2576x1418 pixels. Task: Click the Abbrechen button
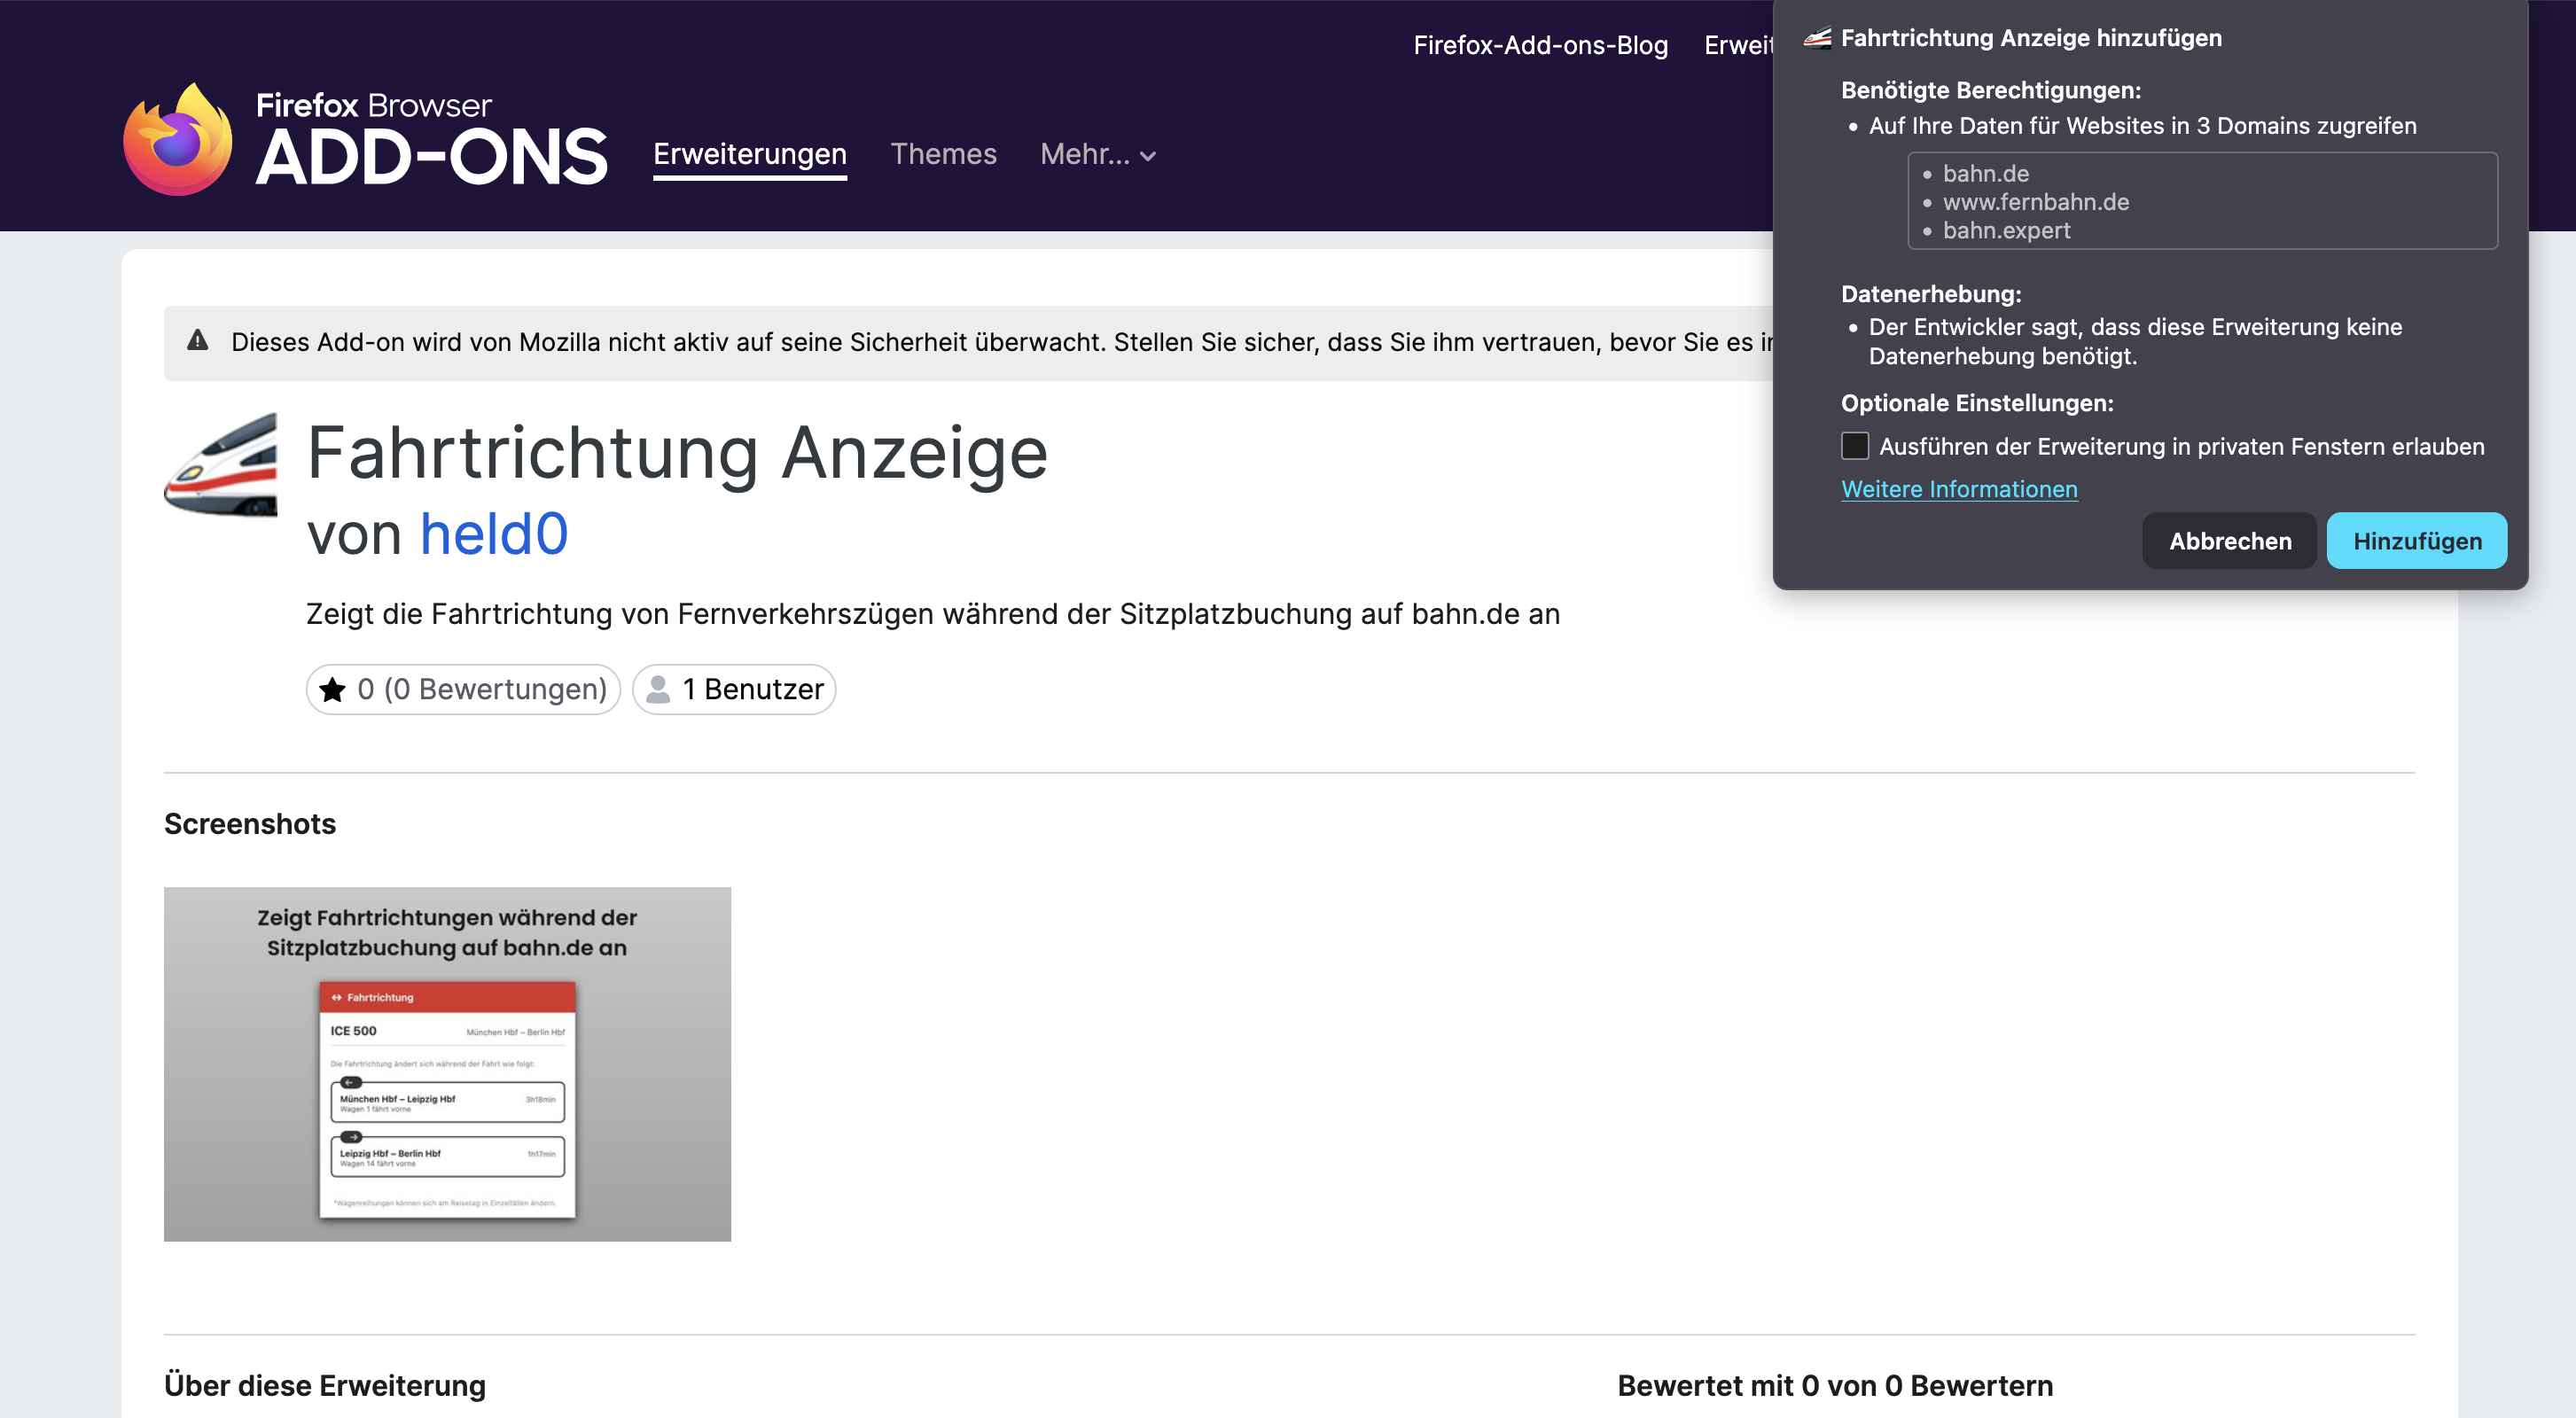click(2229, 541)
